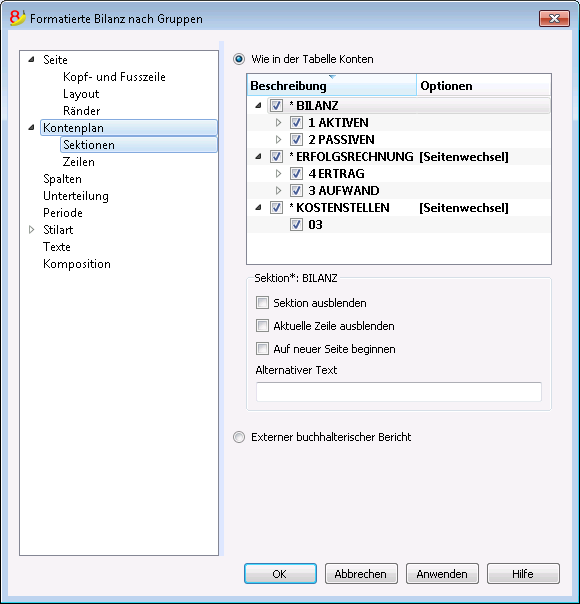Collapse the ERFOLGSRECHNUNG section
The width and height of the screenshot is (580, 604).
point(258,157)
